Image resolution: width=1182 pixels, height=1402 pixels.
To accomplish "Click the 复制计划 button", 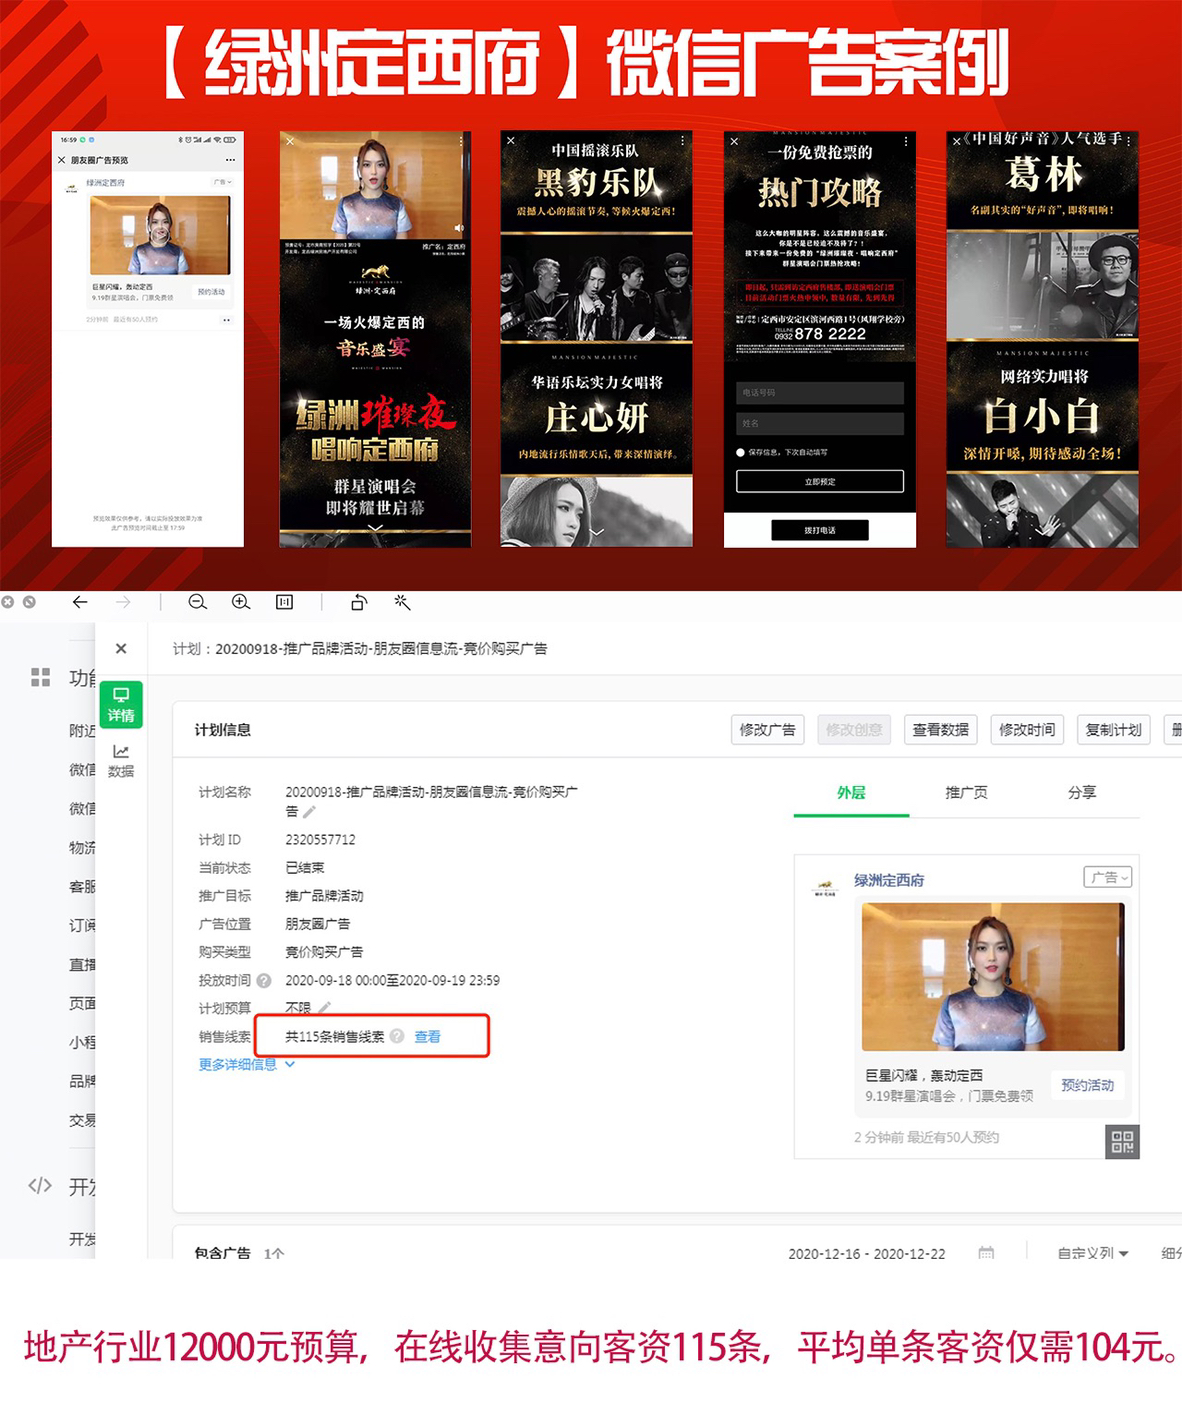I will point(1113,730).
